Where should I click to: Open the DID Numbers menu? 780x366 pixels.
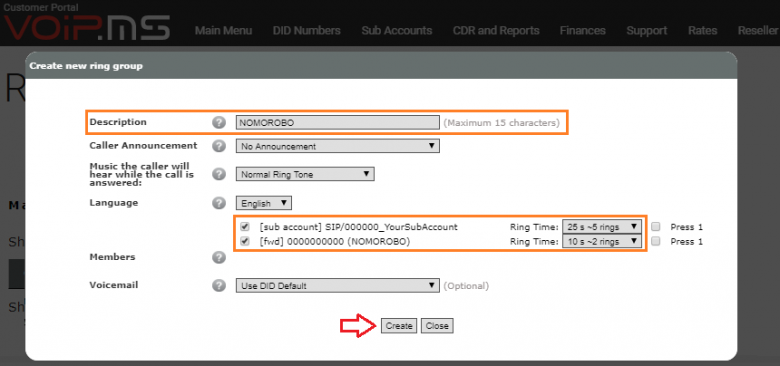[306, 31]
